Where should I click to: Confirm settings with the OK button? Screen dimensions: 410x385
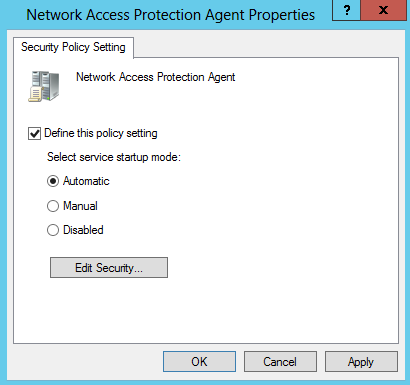(x=199, y=361)
